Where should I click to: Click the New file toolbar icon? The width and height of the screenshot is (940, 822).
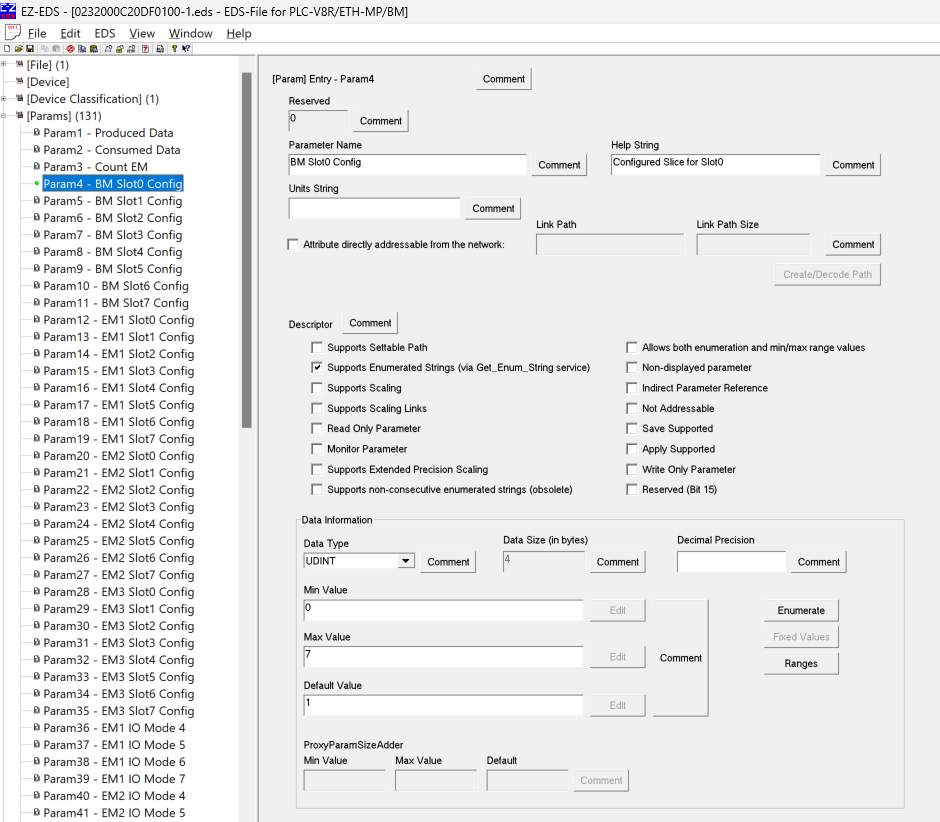pyautogui.click(x=7, y=49)
